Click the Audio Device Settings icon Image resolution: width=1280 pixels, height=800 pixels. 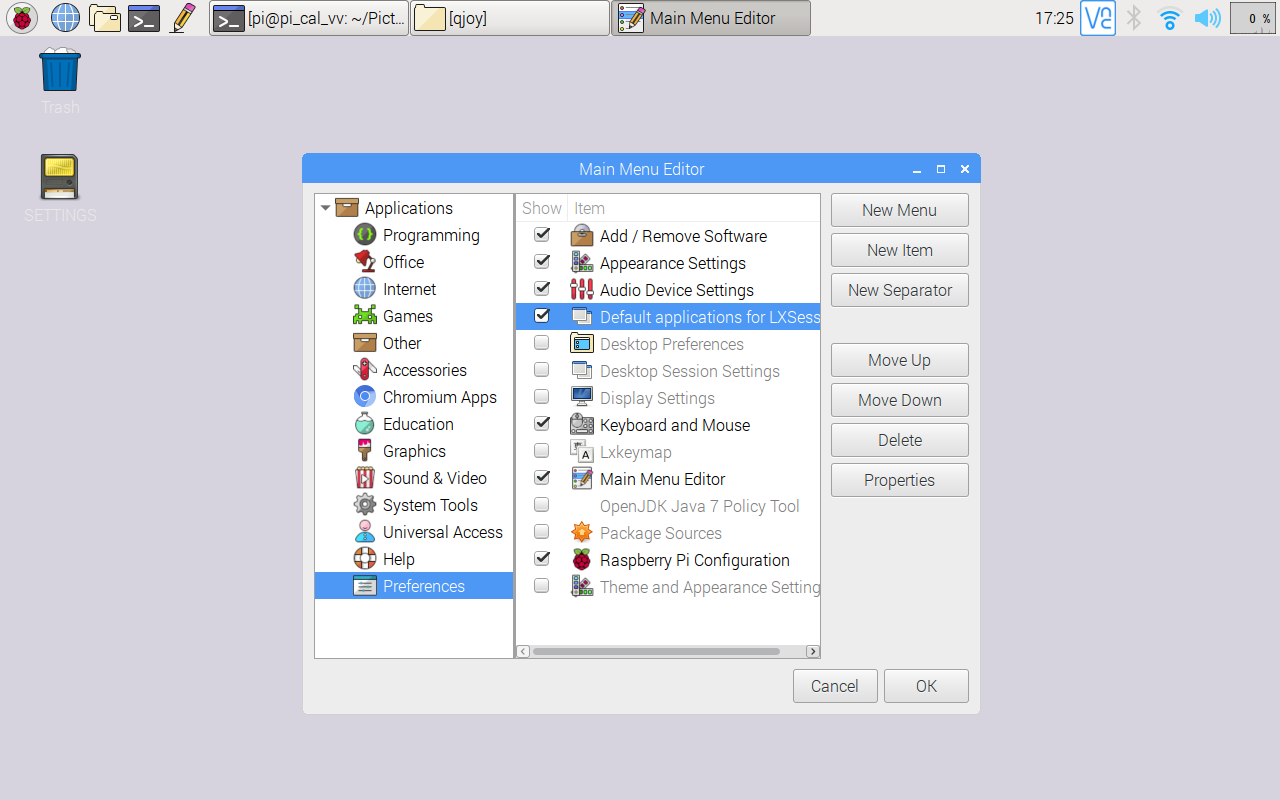tap(581, 289)
